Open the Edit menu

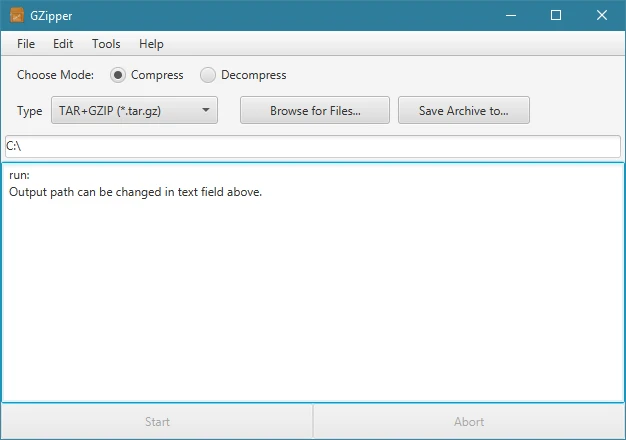tap(63, 44)
